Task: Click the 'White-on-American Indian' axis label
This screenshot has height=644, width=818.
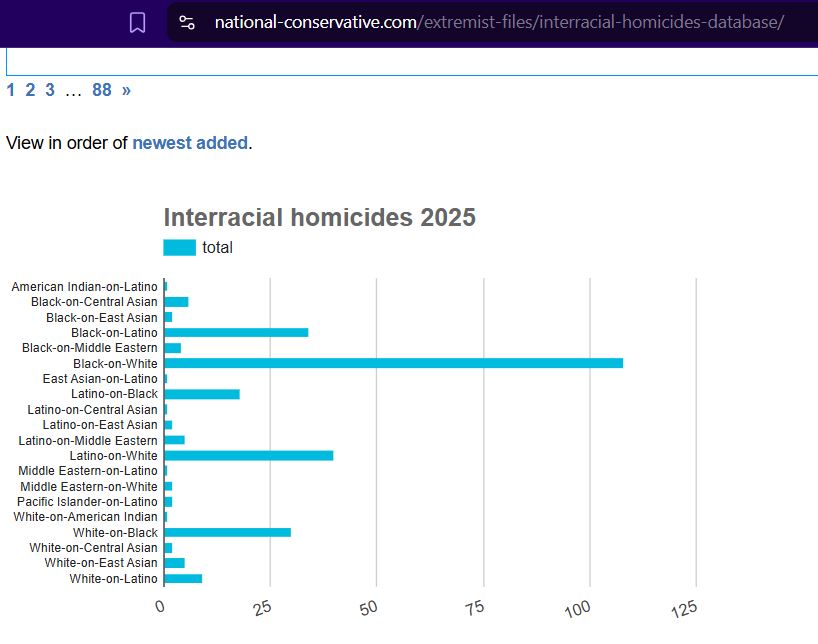Action: [86, 517]
